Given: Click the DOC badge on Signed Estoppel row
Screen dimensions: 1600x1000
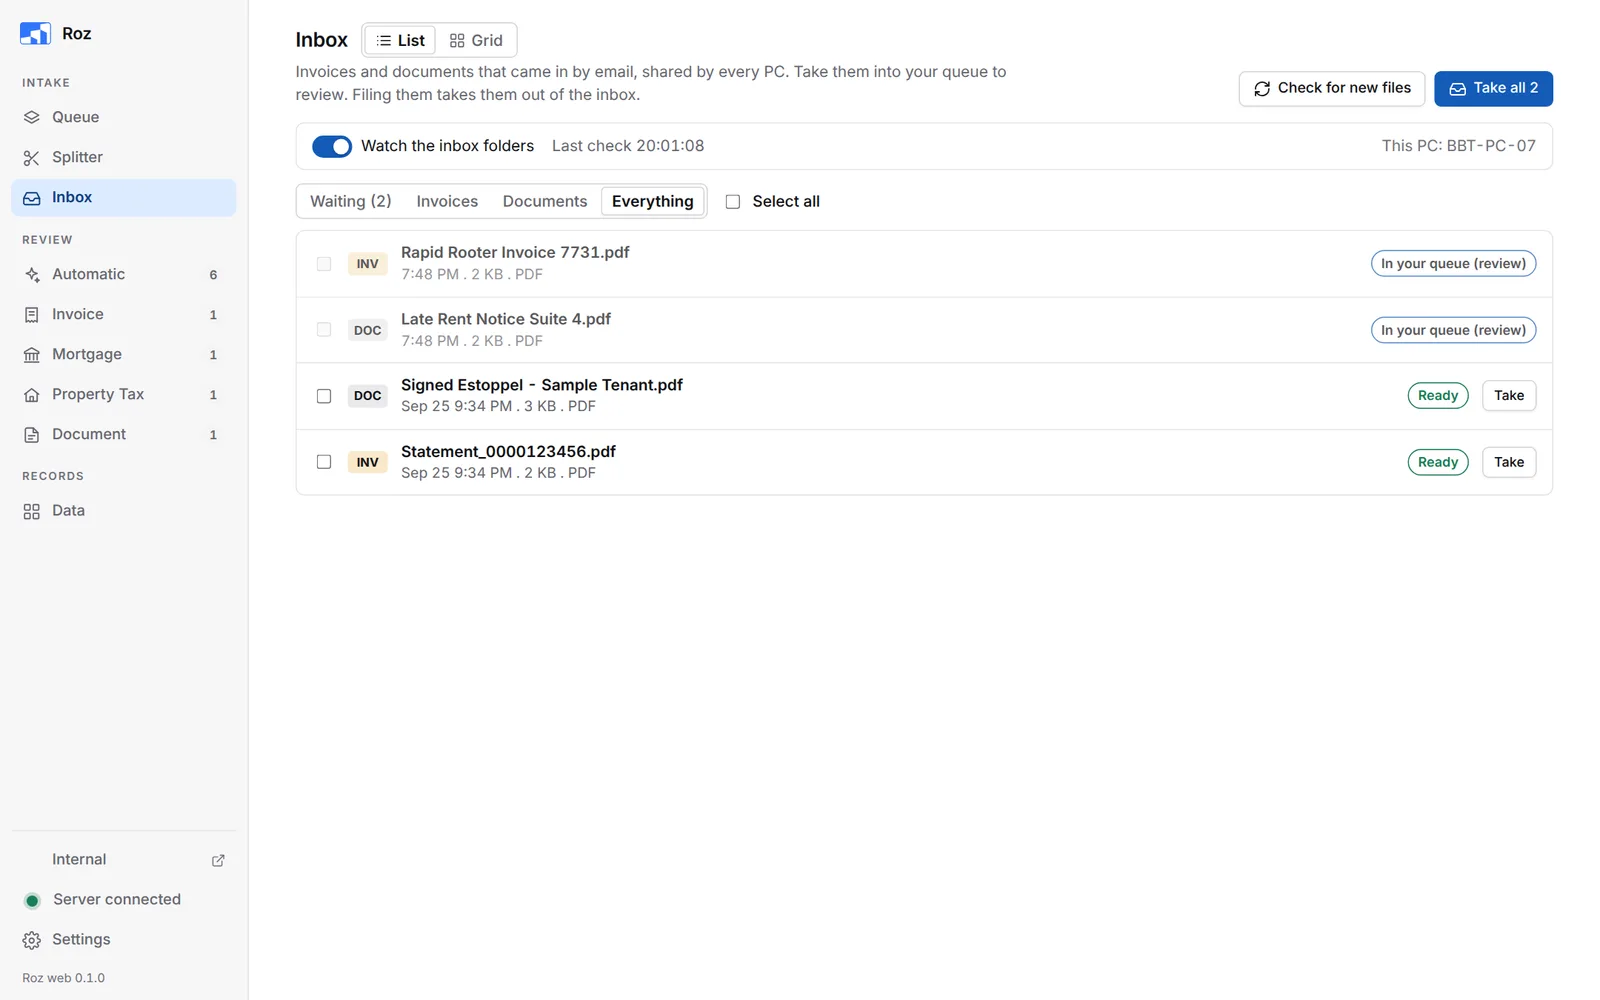Looking at the screenshot, I should [x=367, y=396].
